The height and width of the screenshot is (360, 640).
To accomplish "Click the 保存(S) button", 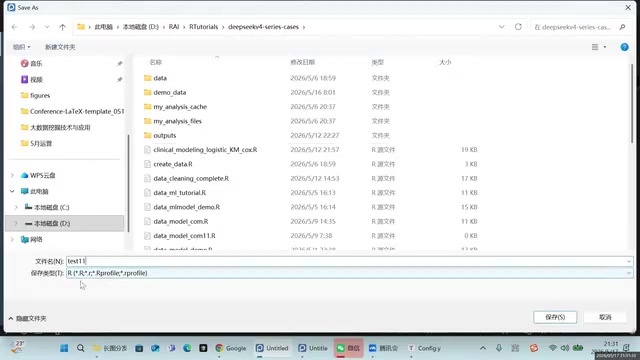I will click(x=555, y=317).
